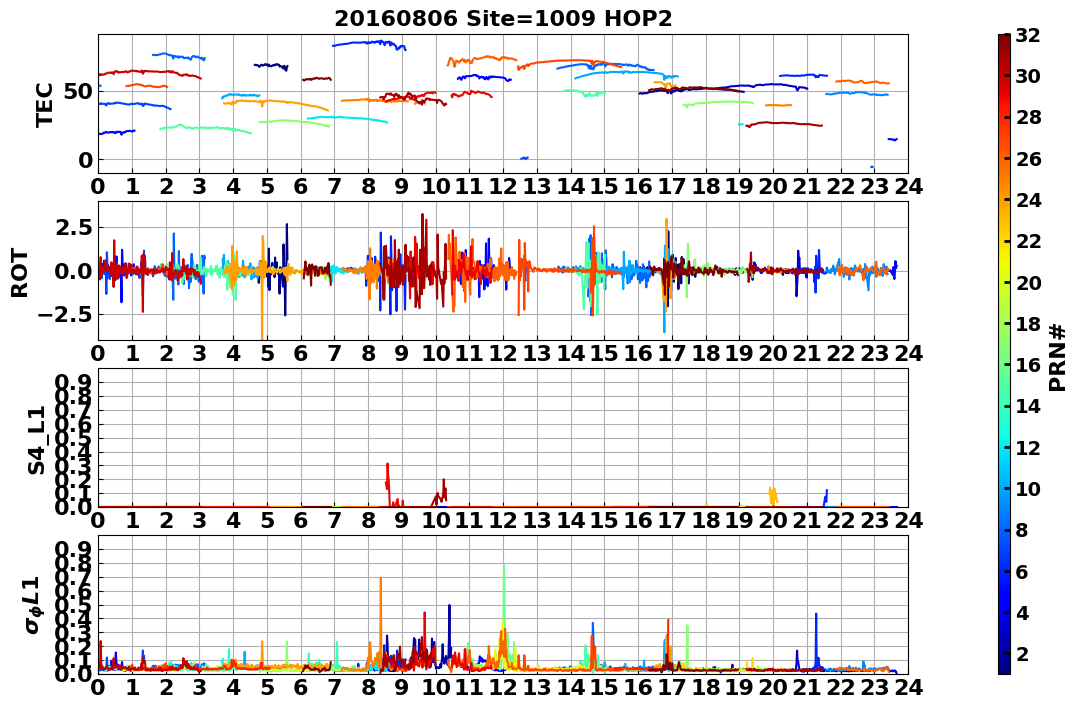Click the '2.5' tick on ROT axis
Screen dimensions: 1077x709
point(74,227)
